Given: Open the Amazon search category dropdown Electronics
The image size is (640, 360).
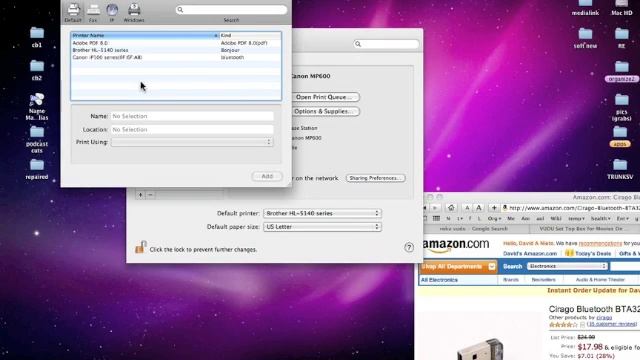Looking at the screenshot, I should tap(567, 266).
